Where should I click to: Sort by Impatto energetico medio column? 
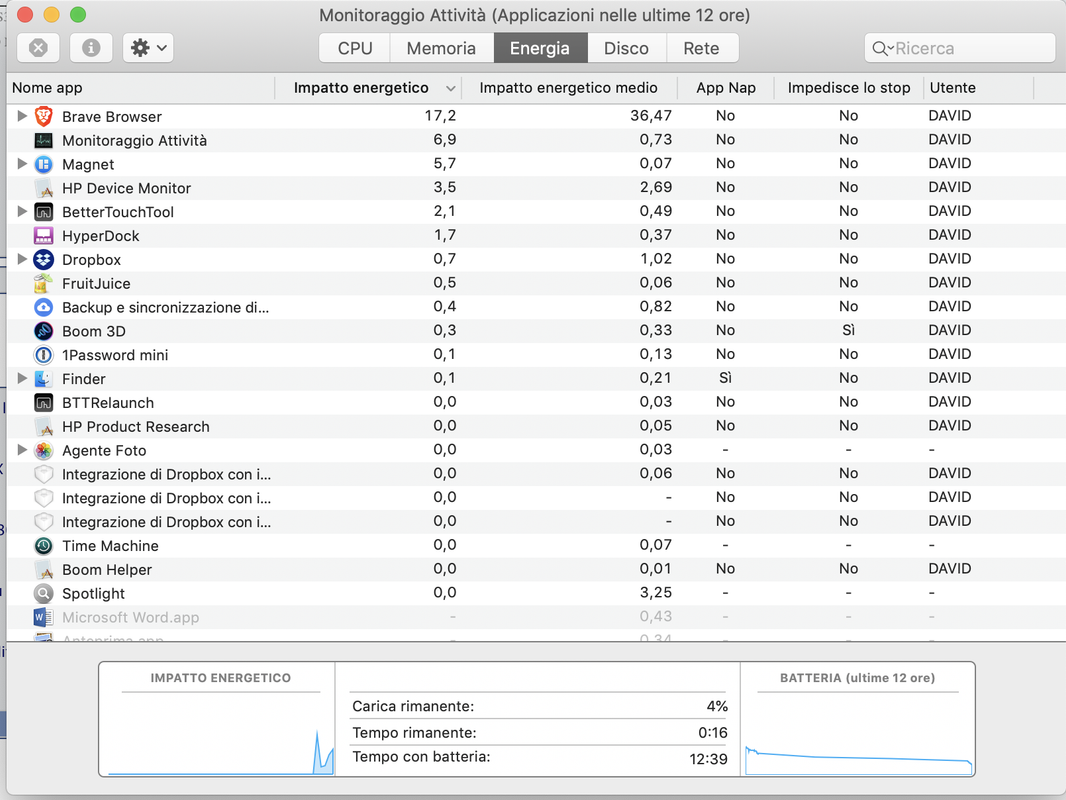tap(569, 88)
